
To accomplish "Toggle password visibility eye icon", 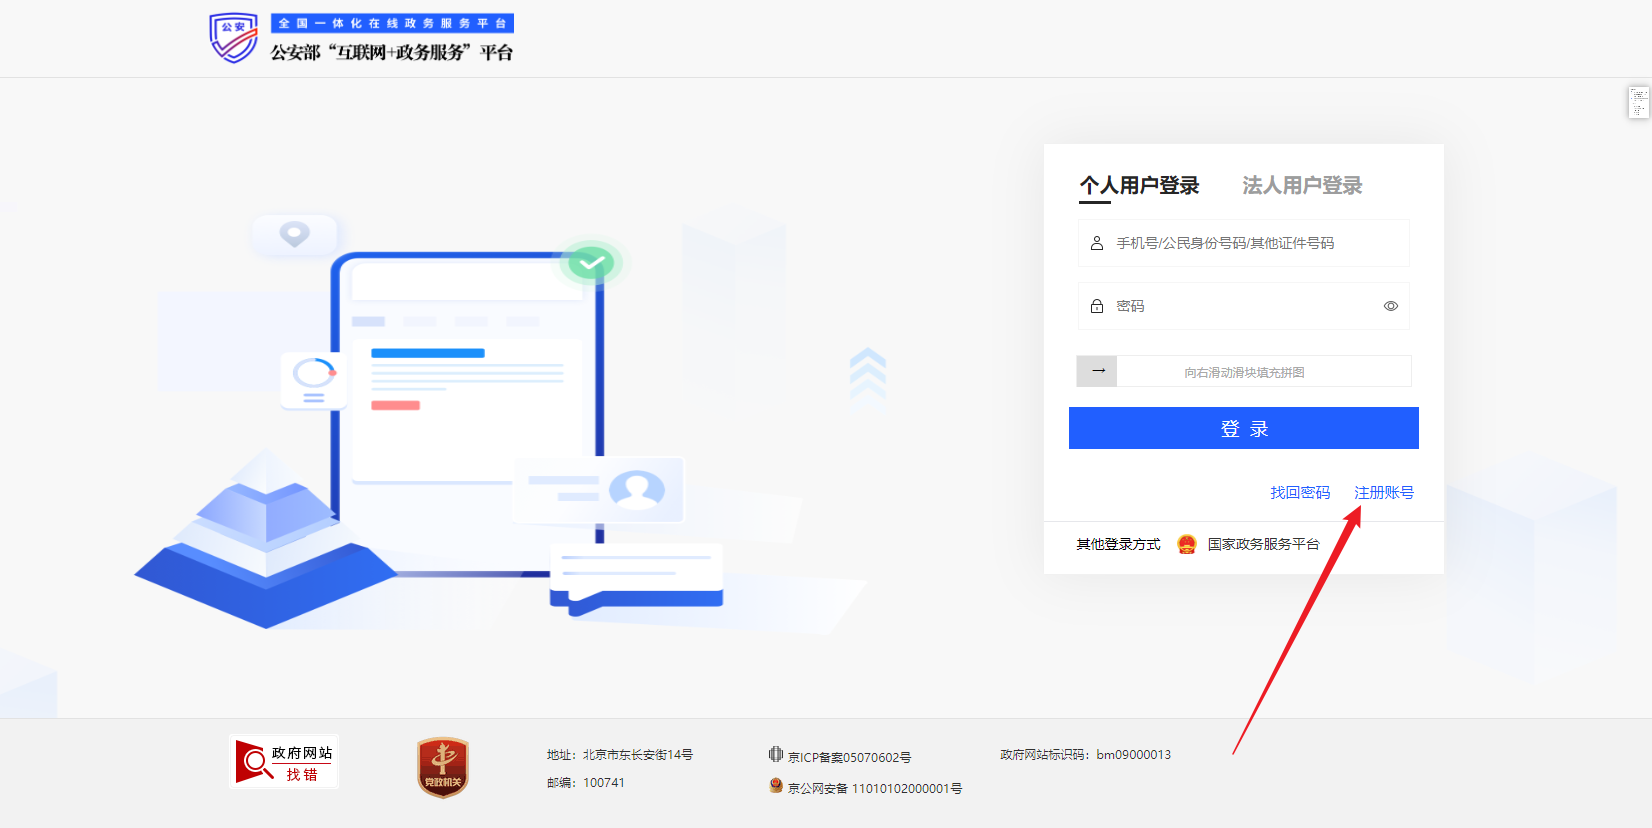I will click(1390, 306).
